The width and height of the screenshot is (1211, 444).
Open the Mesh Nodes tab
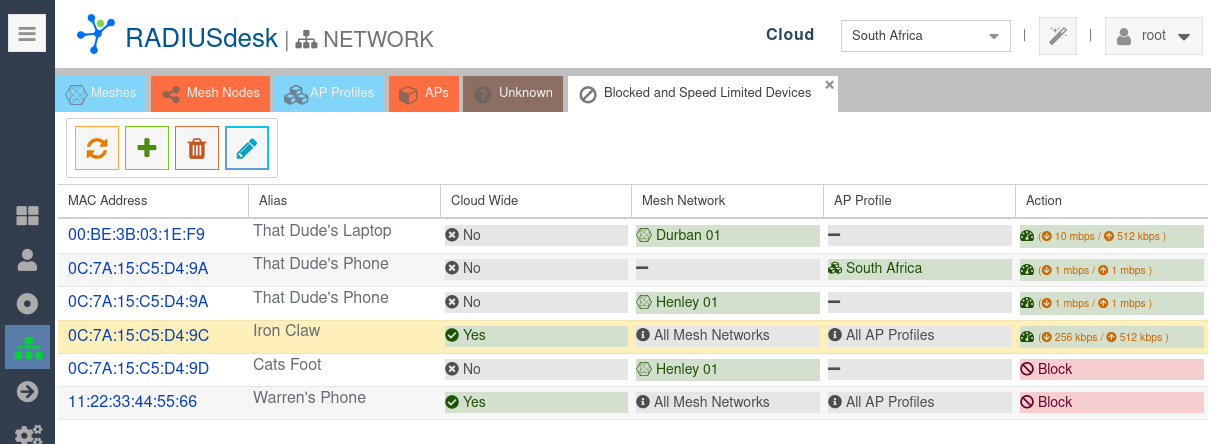click(x=210, y=93)
